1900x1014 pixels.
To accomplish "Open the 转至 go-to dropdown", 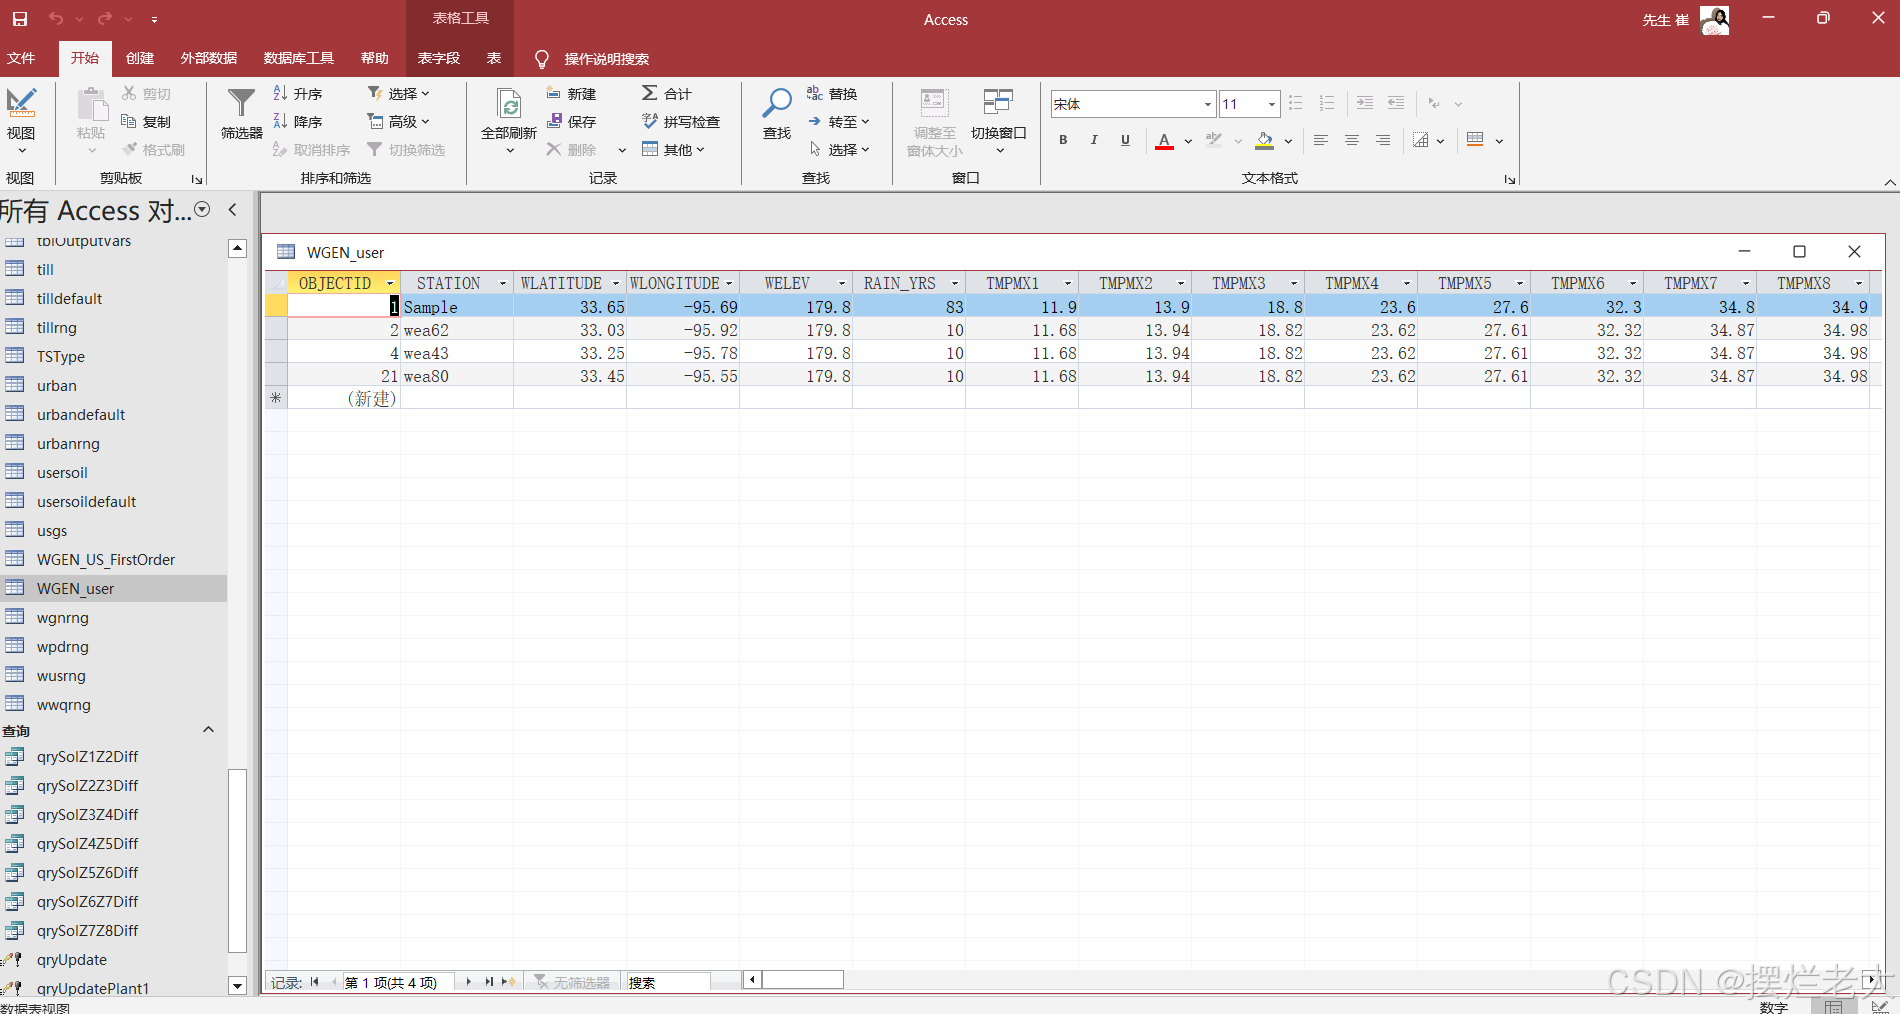I will coord(838,122).
